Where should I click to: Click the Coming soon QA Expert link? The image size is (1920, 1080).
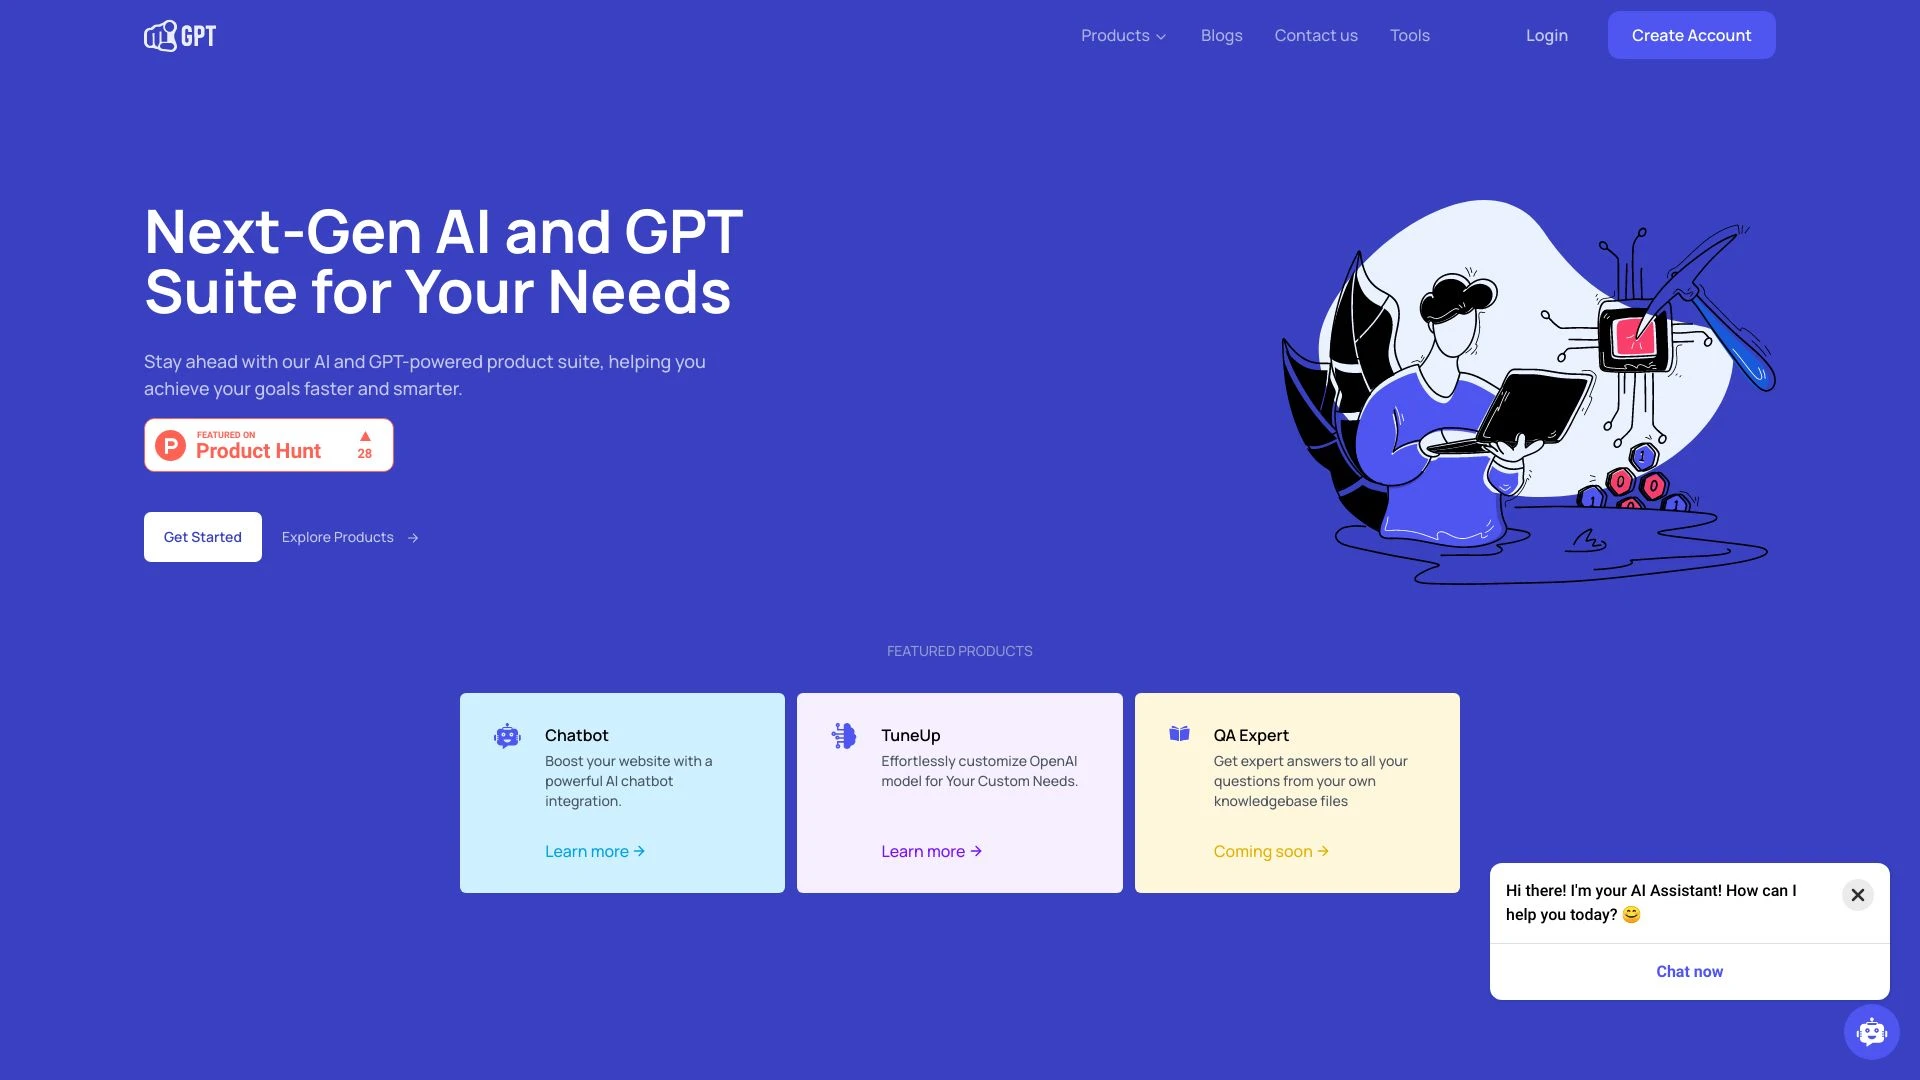coord(1270,851)
